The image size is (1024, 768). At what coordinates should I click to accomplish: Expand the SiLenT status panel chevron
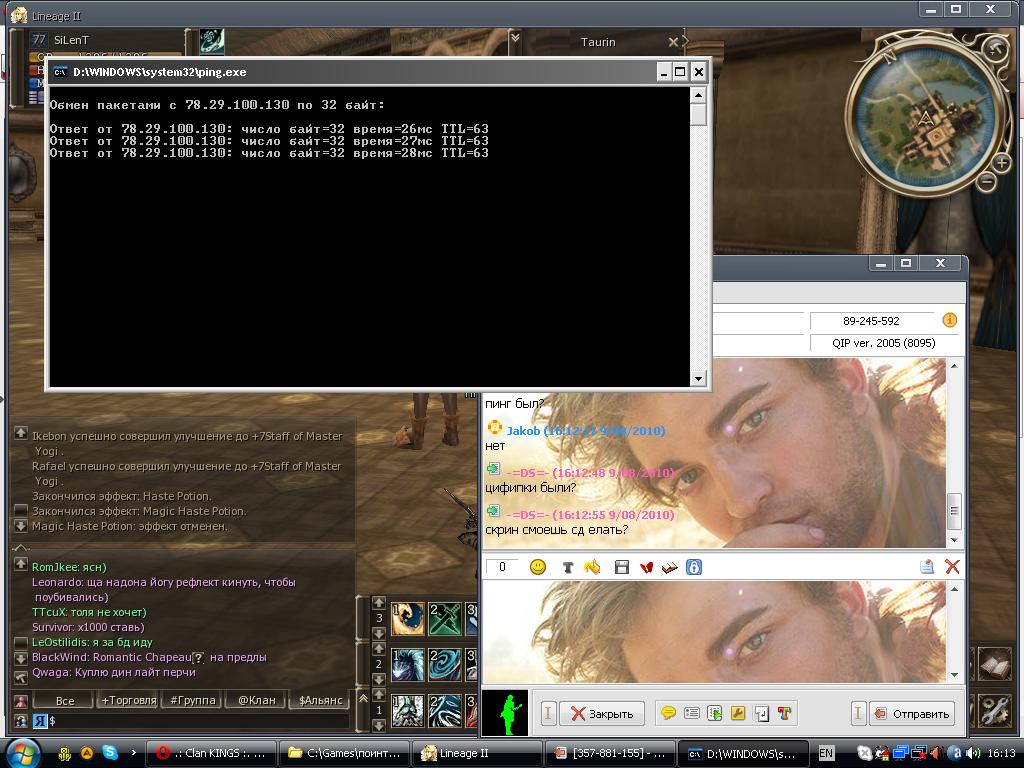pyautogui.click(x=515, y=39)
